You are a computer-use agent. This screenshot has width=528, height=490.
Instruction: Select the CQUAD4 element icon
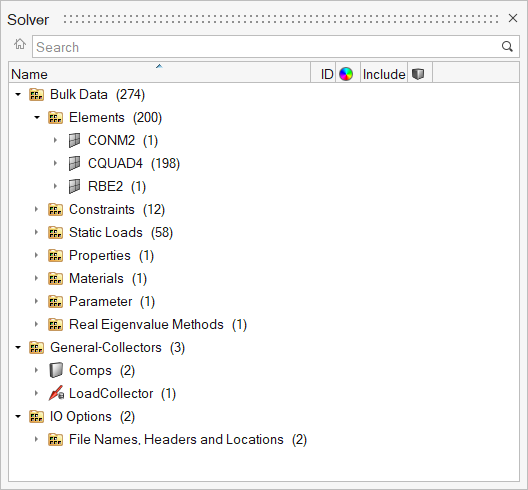click(x=74, y=163)
